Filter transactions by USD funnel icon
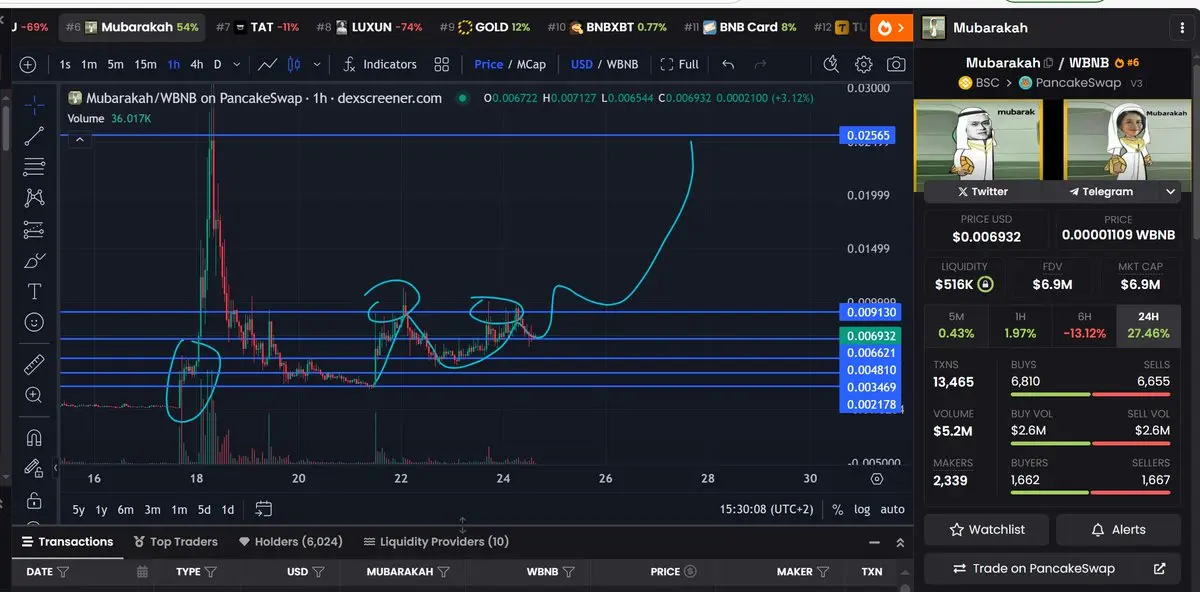1200x592 pixels. 318,572
